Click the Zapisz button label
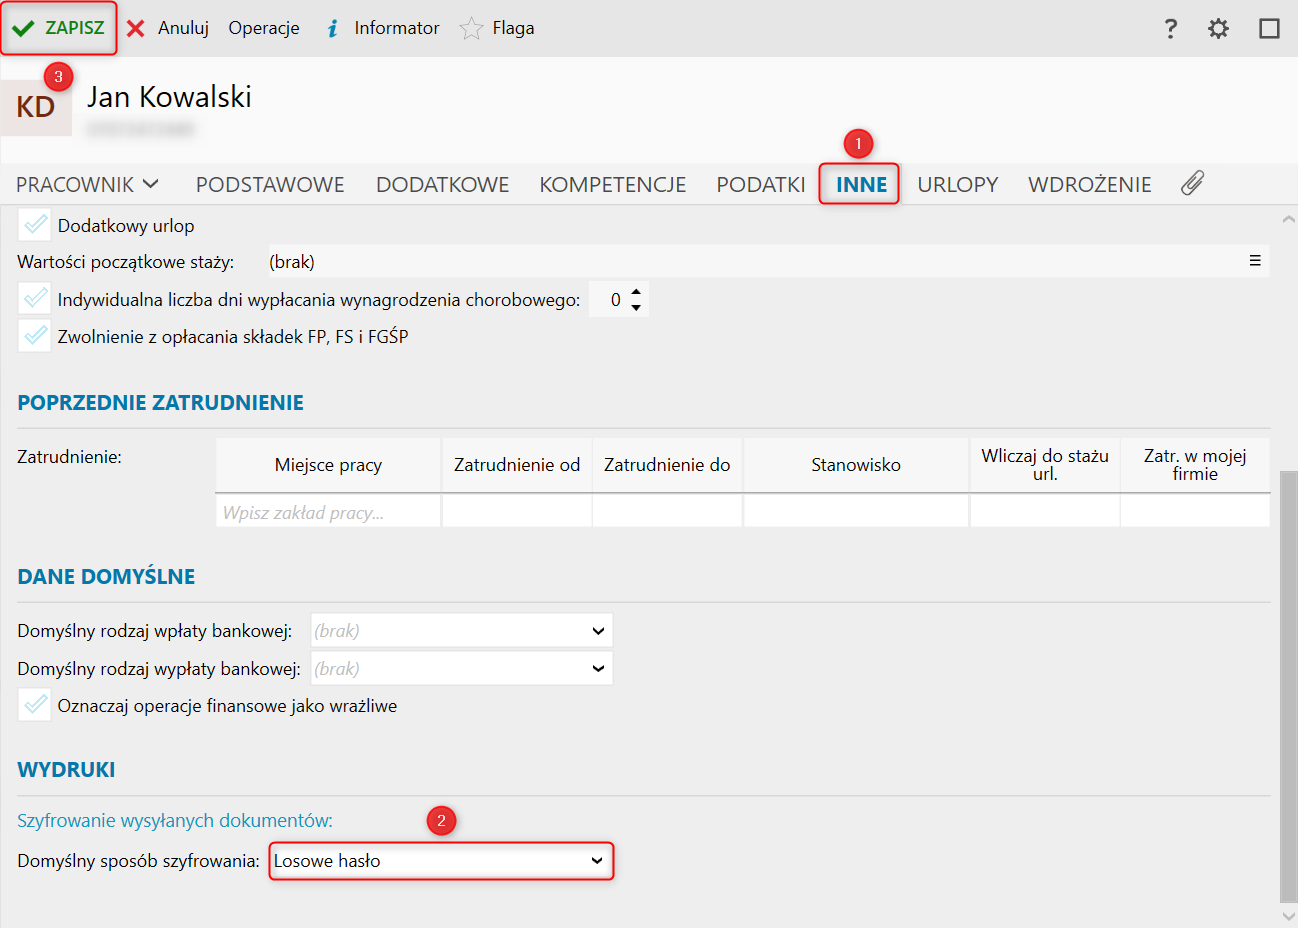The width and height of the screenshot is (1298, 928). coord(75,28)
